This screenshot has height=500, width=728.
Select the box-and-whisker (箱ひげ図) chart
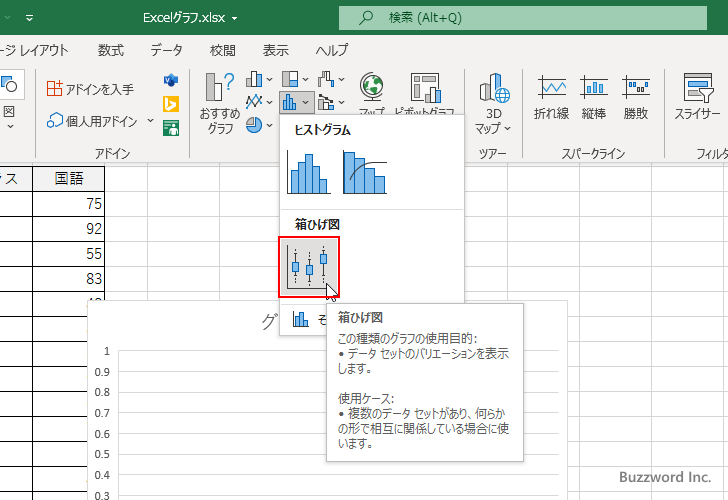[309, 267]
